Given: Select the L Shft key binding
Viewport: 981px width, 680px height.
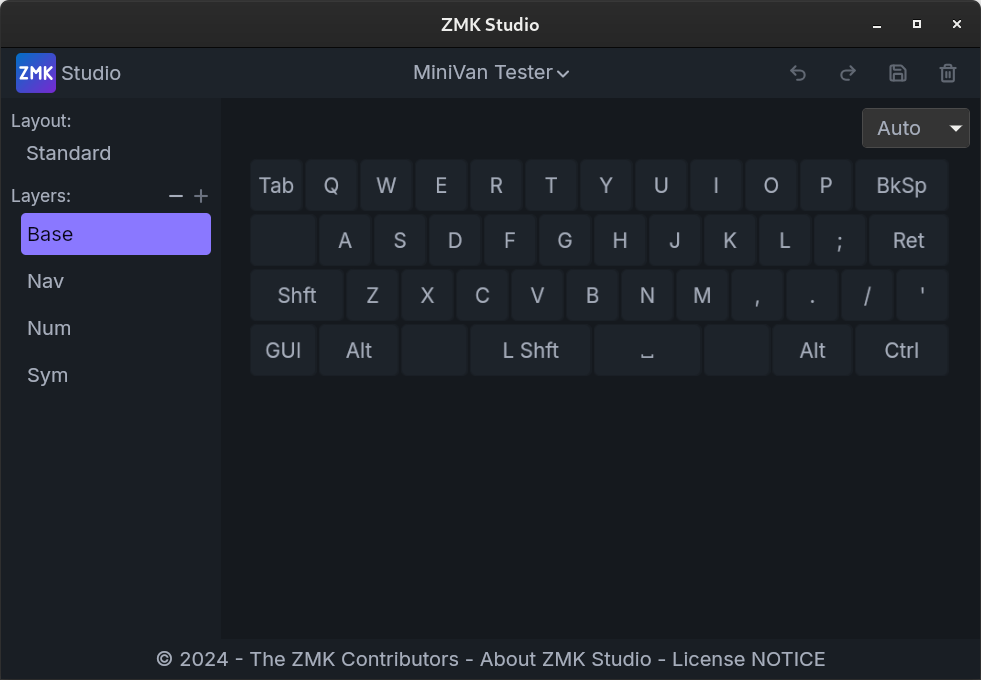Looking at the screenshot, I should pyautogui.click(x=530, y=350).
